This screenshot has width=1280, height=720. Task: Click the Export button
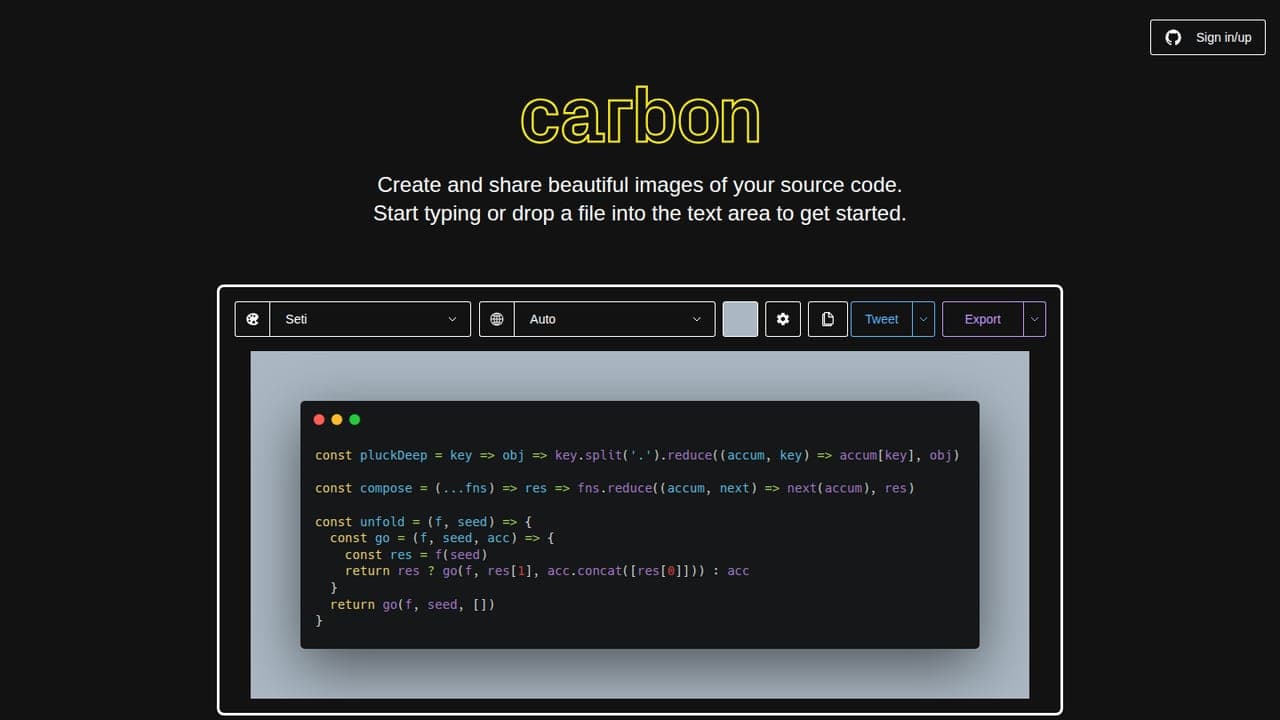982,319
